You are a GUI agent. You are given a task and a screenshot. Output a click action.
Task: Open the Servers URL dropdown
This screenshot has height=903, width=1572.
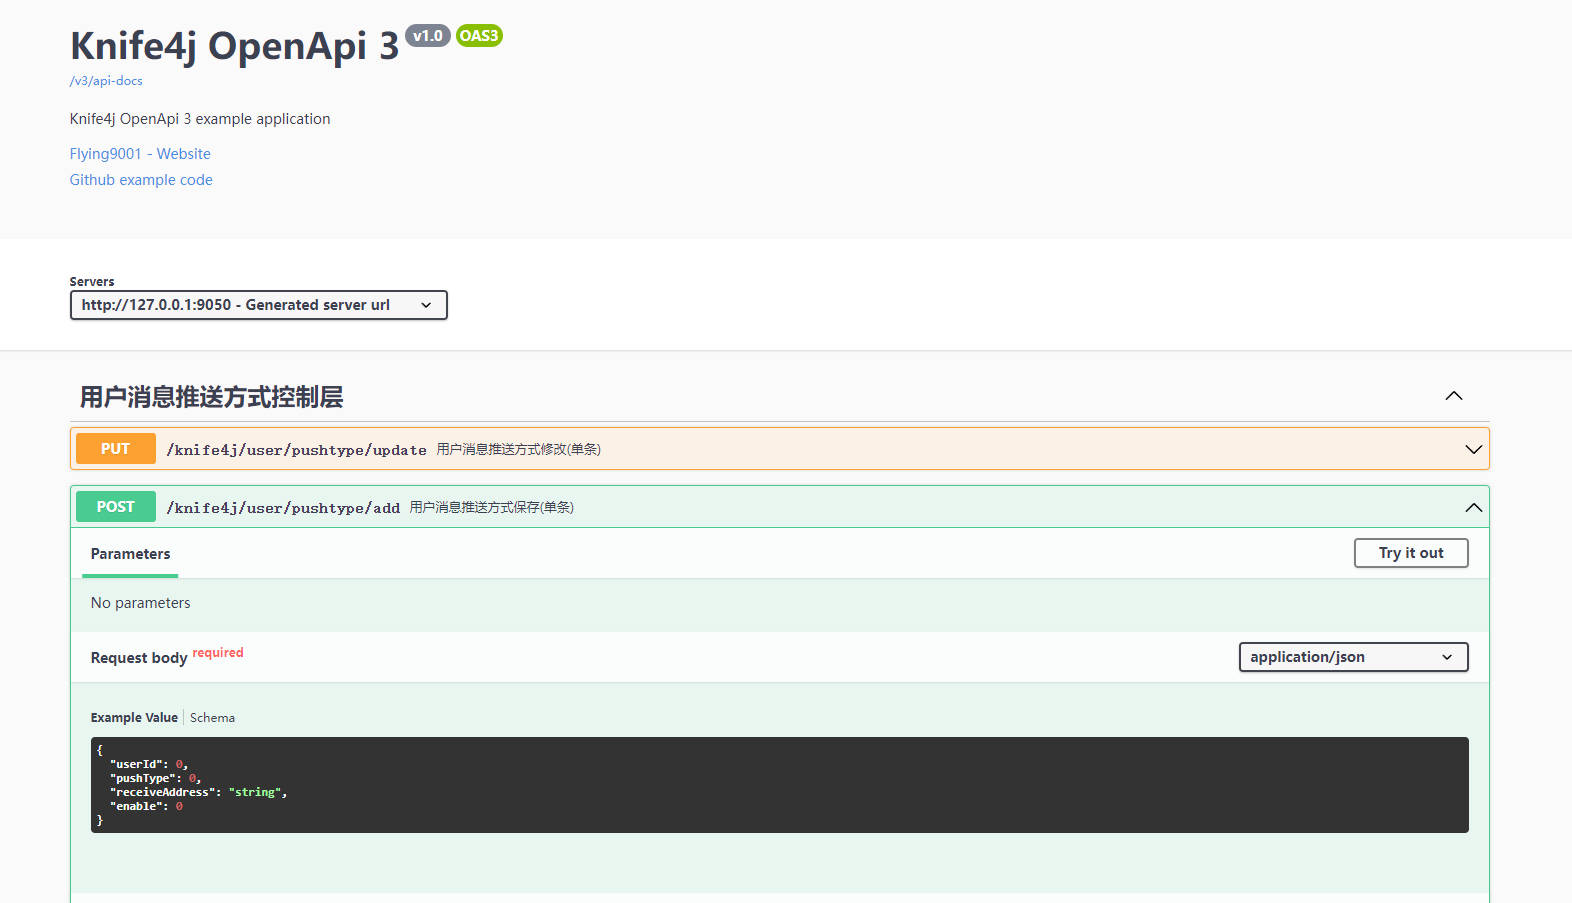[258, 305]
